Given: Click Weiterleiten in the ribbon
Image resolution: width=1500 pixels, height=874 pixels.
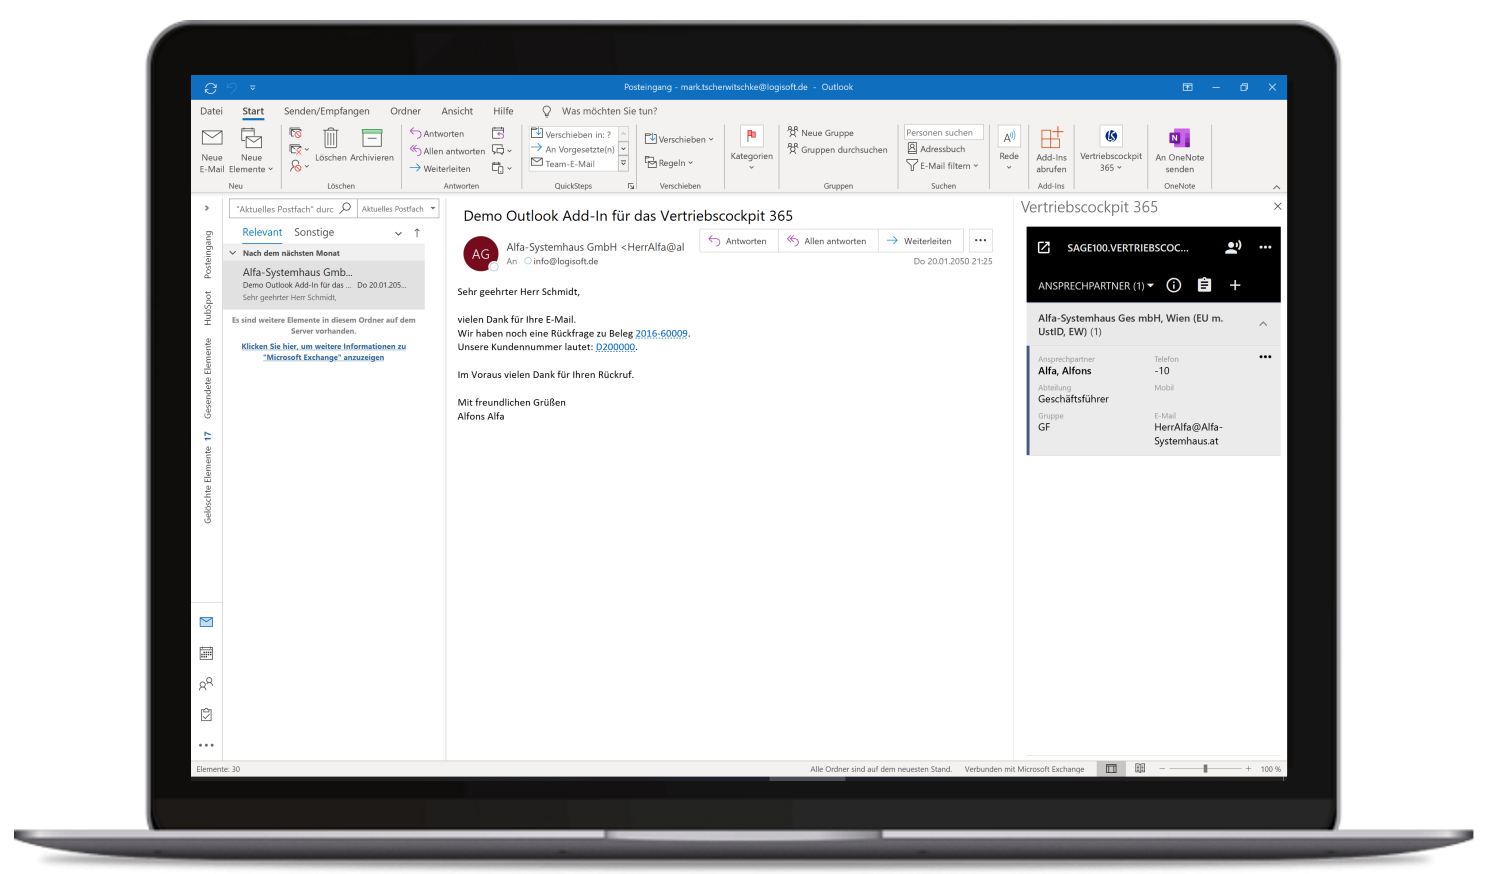Looking at the screenshot, I should click(x=440, y=168).
